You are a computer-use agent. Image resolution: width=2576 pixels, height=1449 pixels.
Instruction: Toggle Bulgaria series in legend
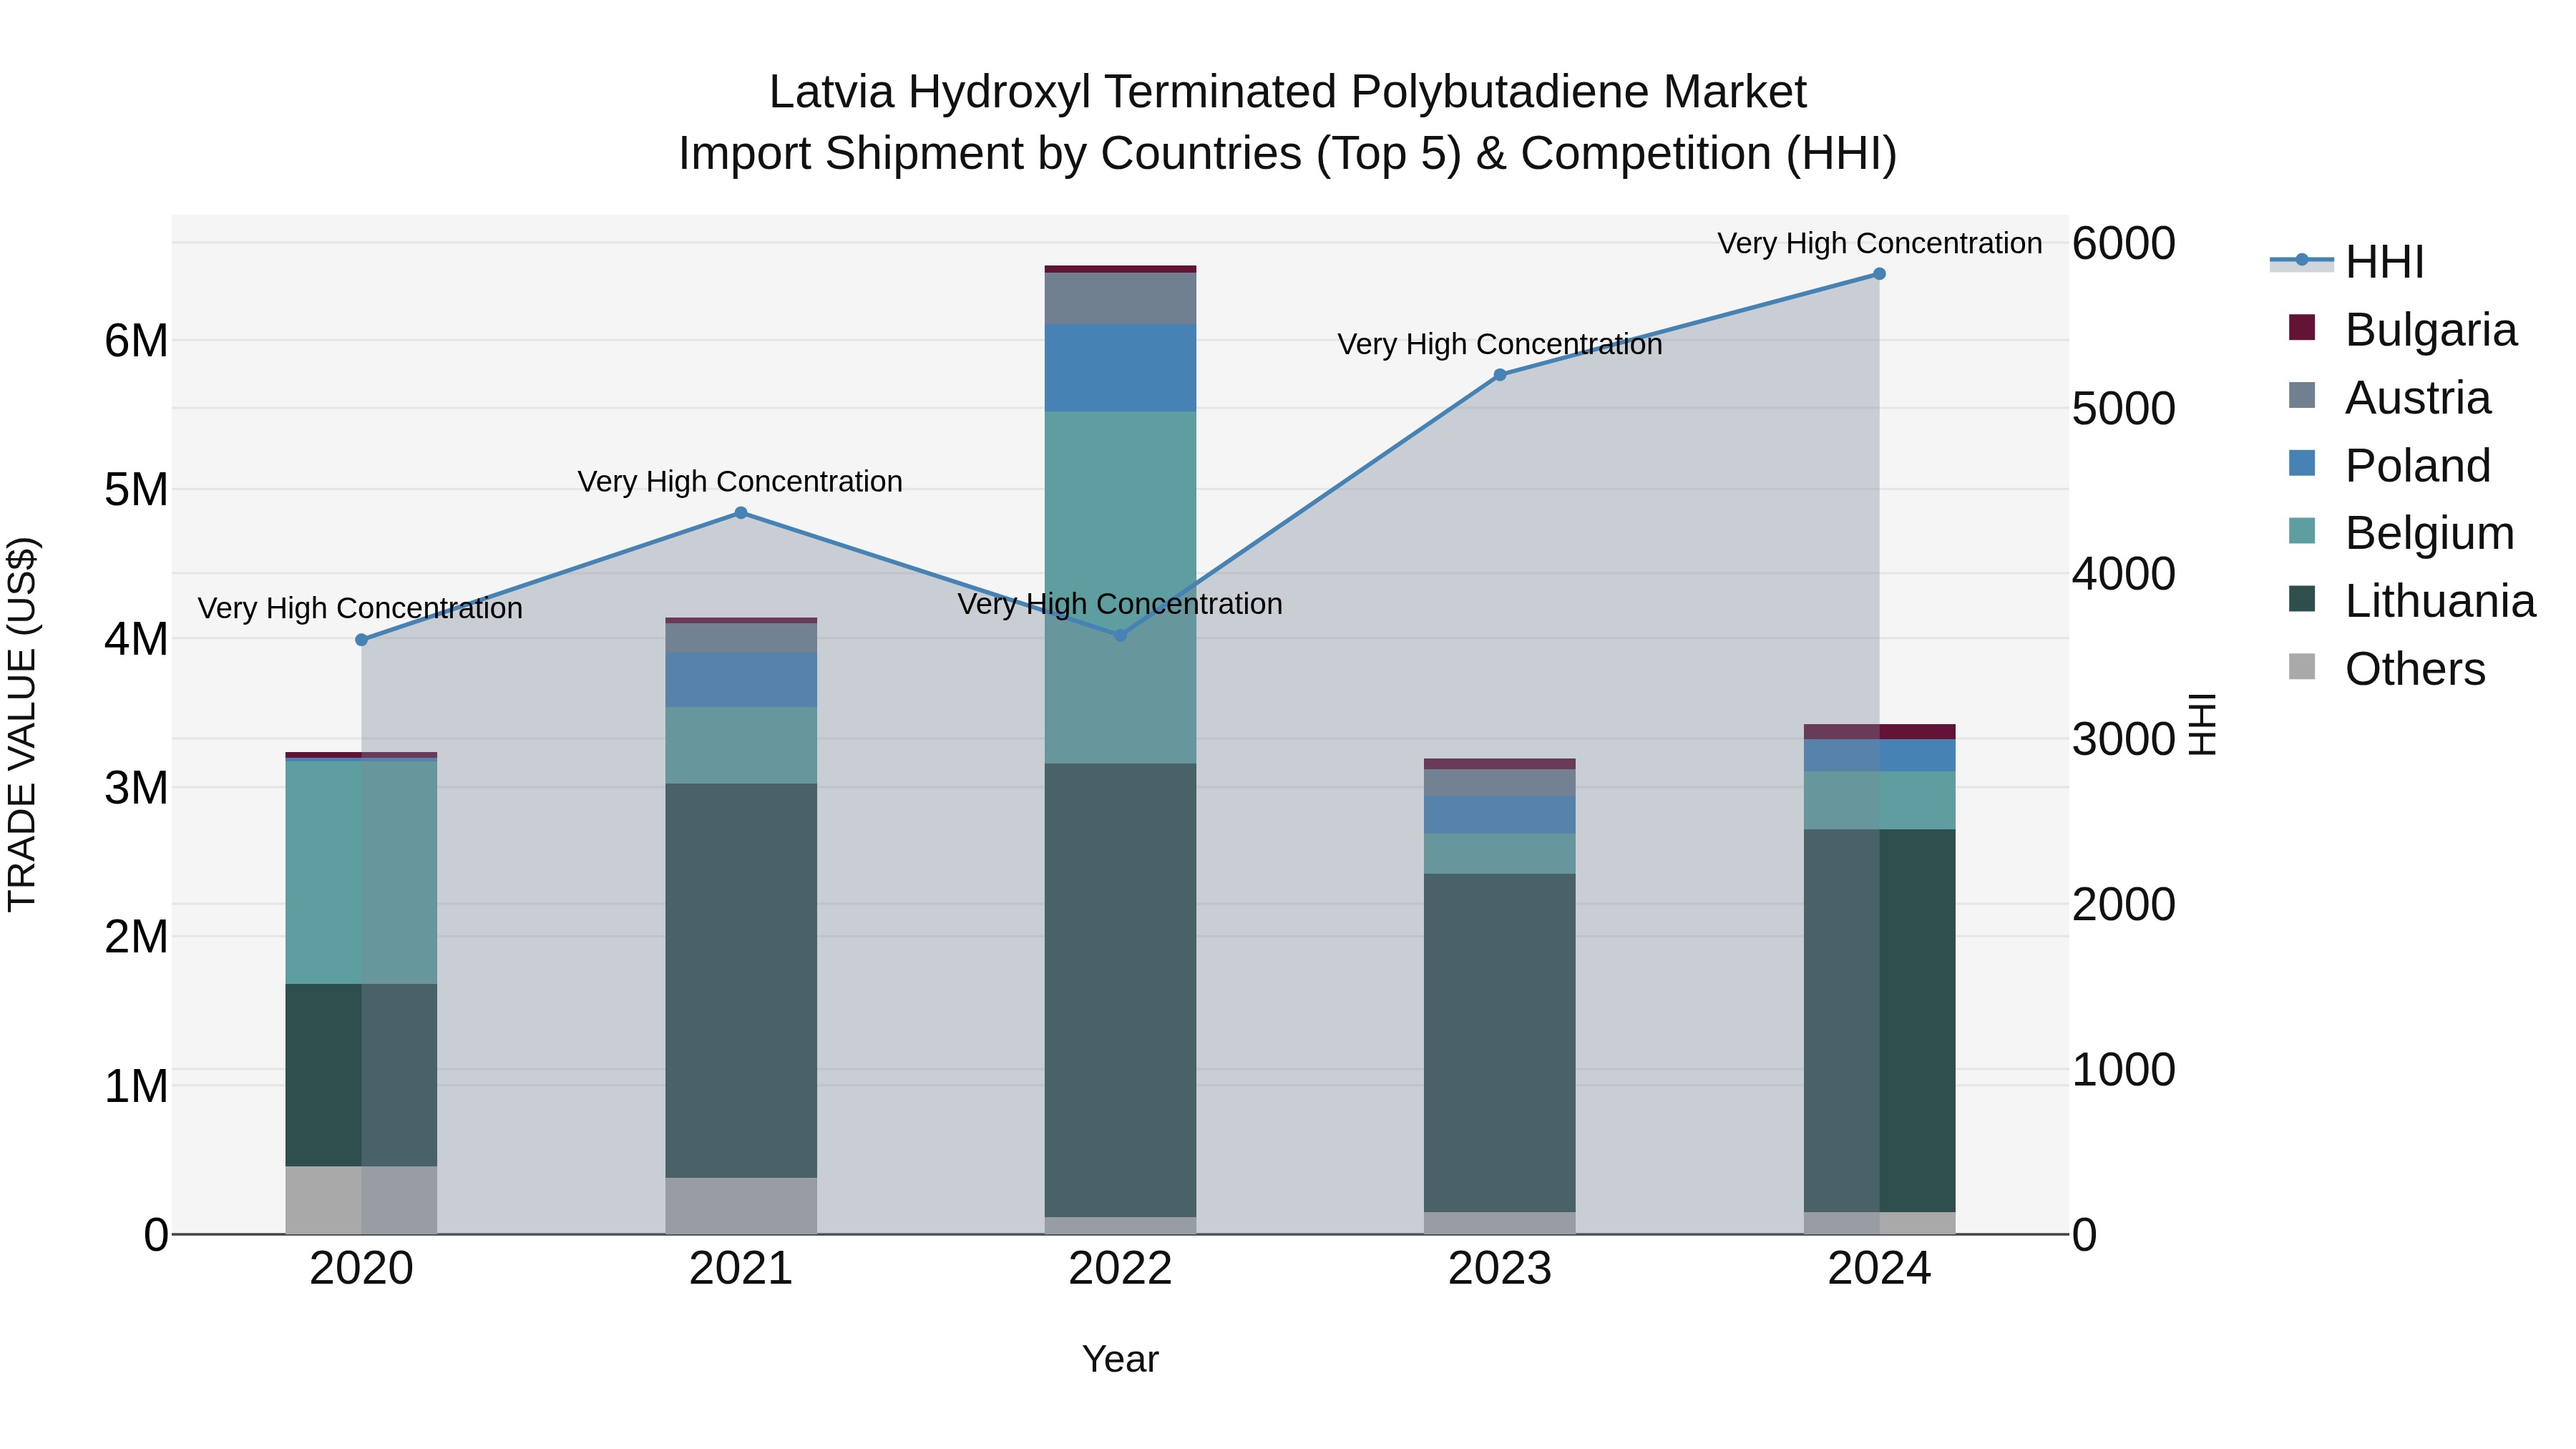[2402, 330]
